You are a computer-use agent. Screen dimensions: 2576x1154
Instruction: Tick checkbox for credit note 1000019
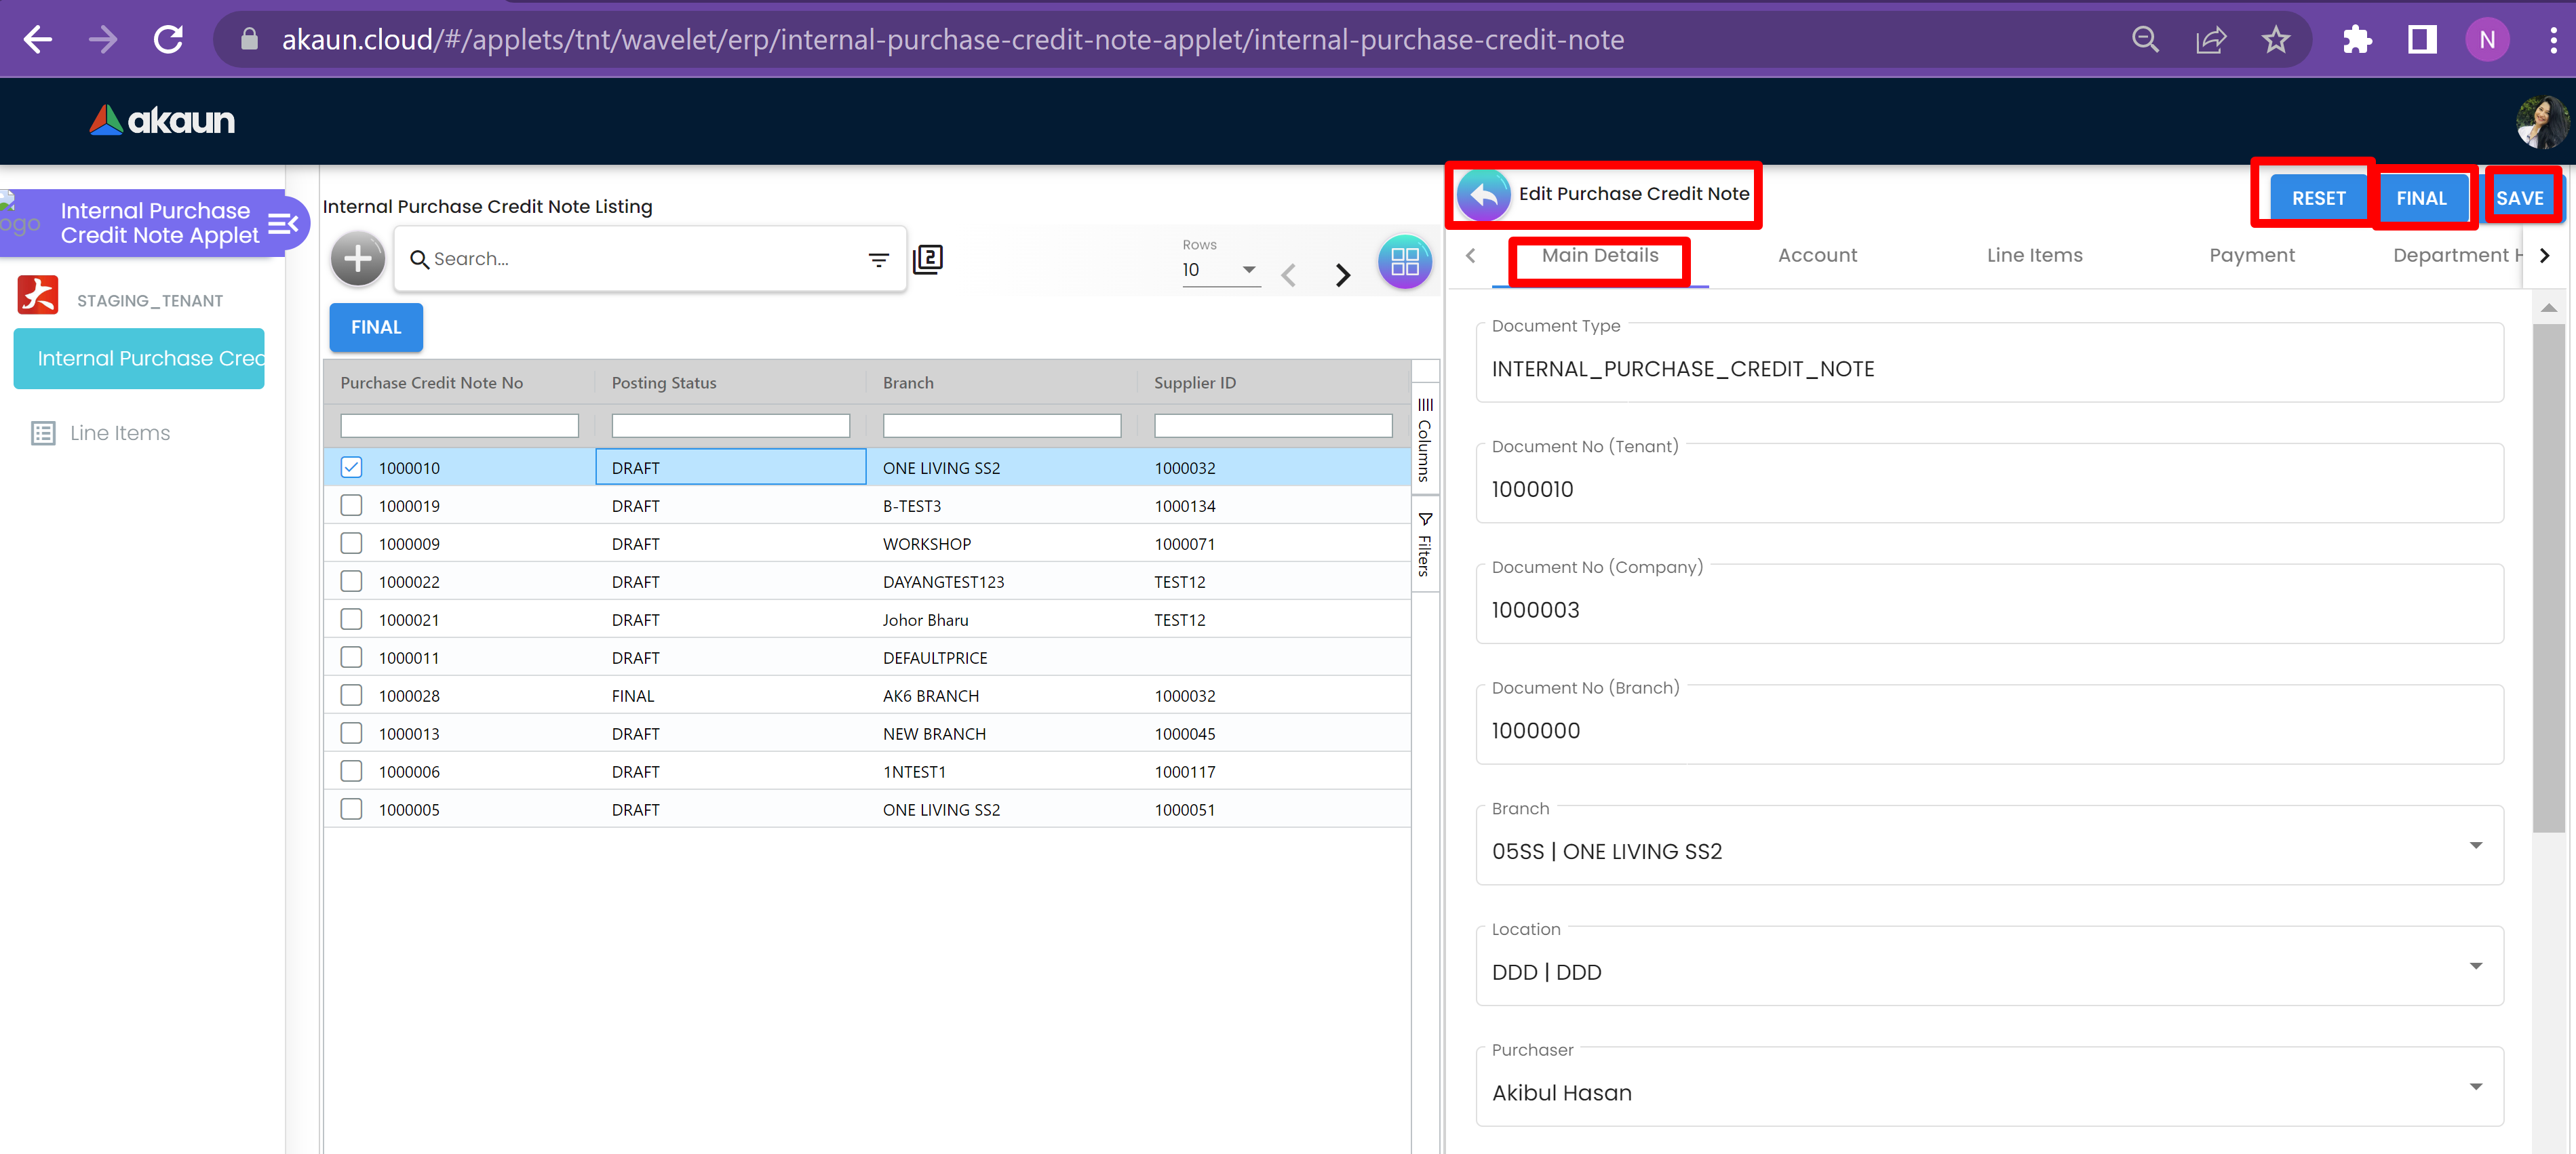pyautogui.click(x=351, y=505)
